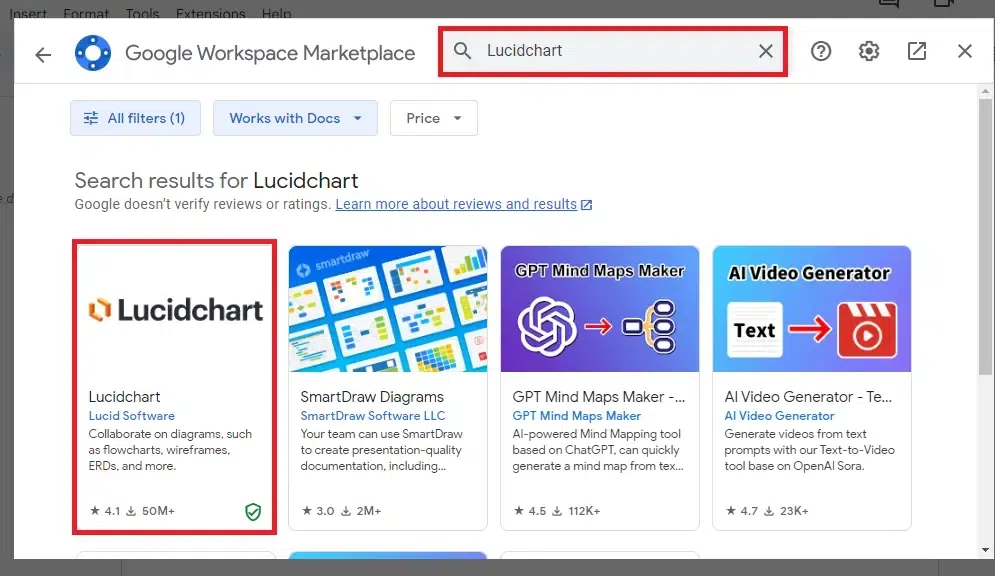Select the SmartDraw Diagrams app title

coord(372,396)
